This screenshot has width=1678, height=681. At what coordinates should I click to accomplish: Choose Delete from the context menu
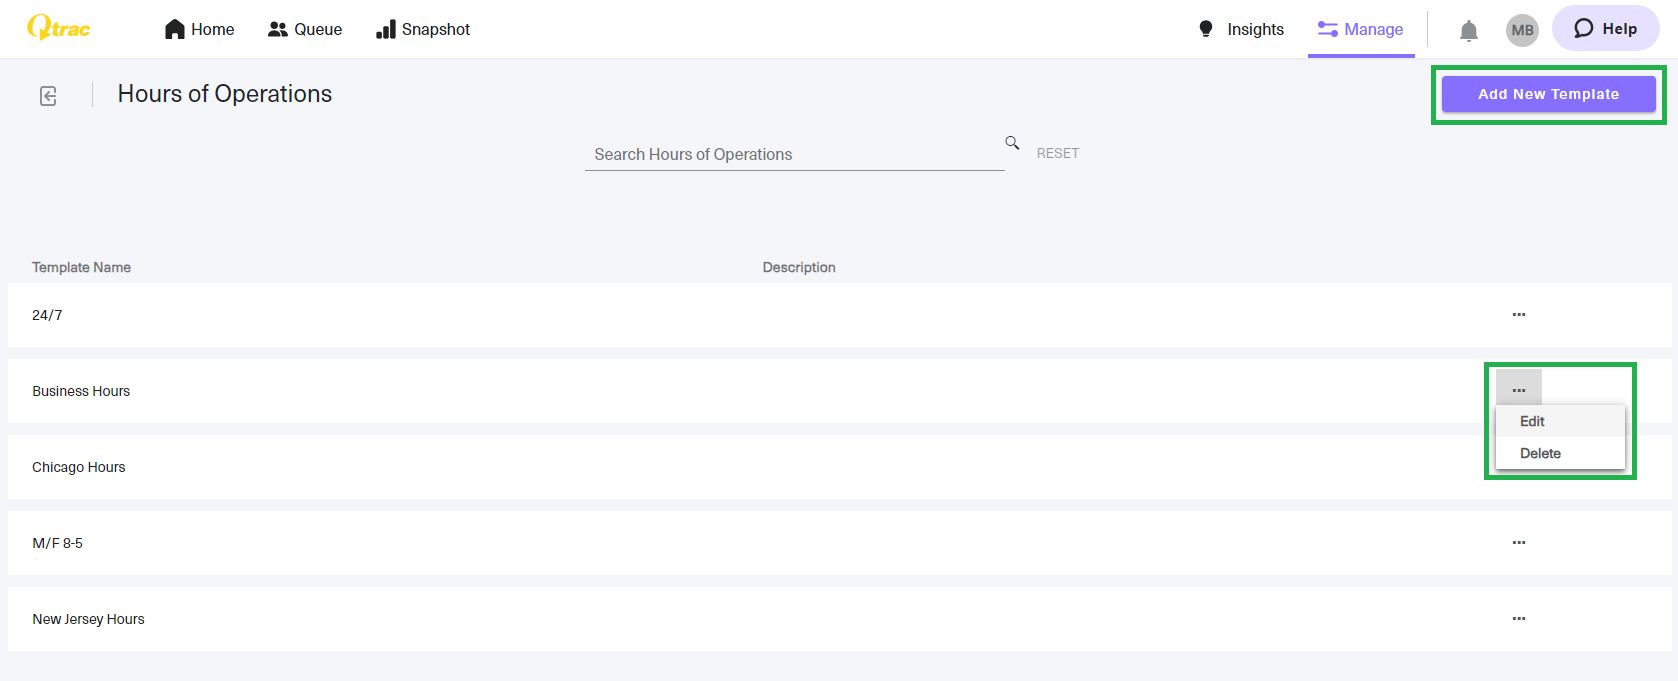1540,454
